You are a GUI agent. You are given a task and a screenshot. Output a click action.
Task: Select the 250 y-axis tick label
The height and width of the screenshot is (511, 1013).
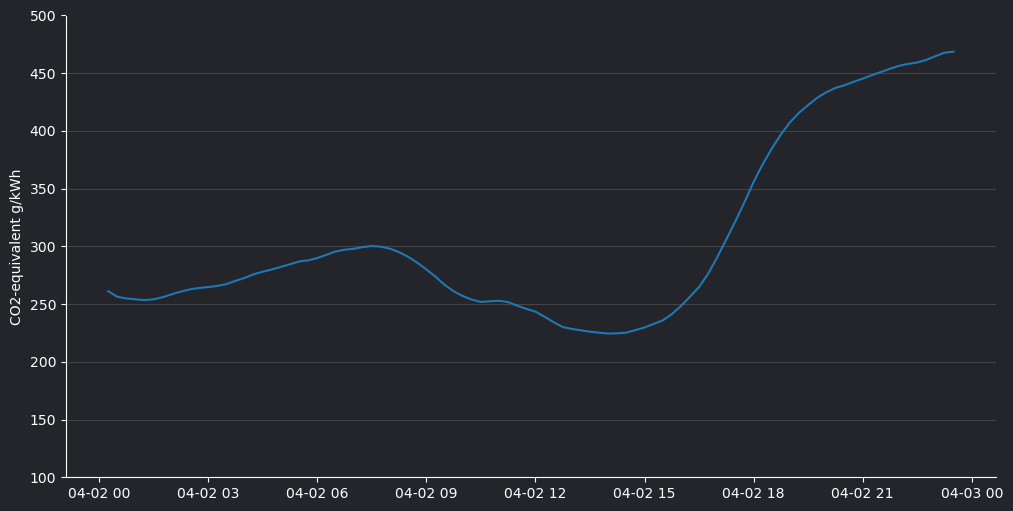pyautogui.click(x=42, y=305)
